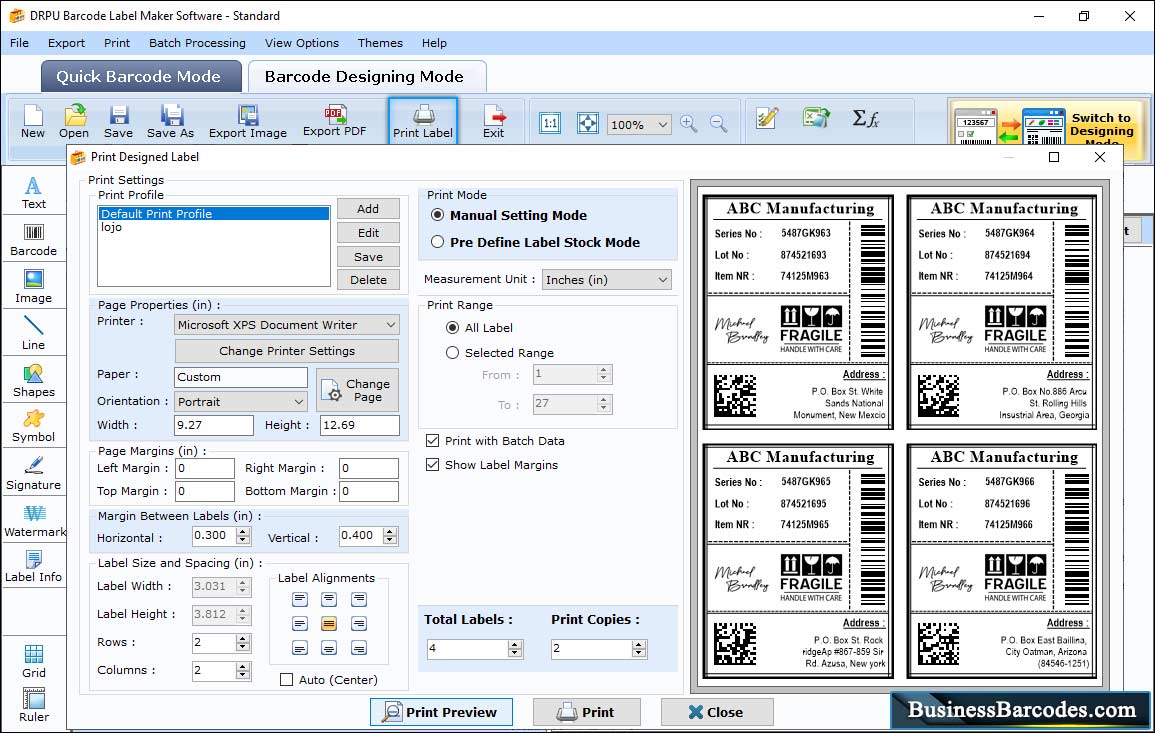Click the Left Margin field
Image resolution: width=1155 pixels, height=733 pixels.
click(x=205, y=469)
